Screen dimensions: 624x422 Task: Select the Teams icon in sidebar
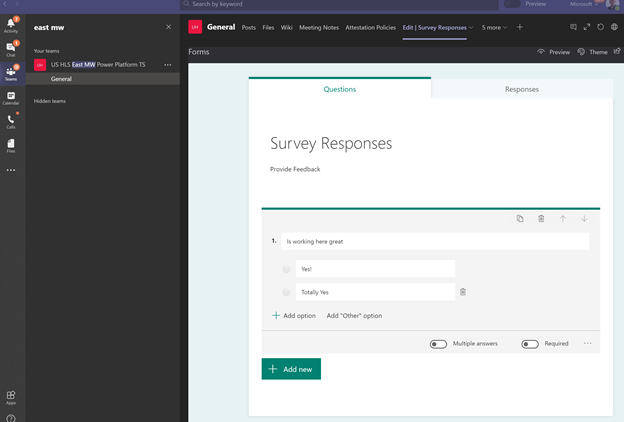click(x=11, y=73)
